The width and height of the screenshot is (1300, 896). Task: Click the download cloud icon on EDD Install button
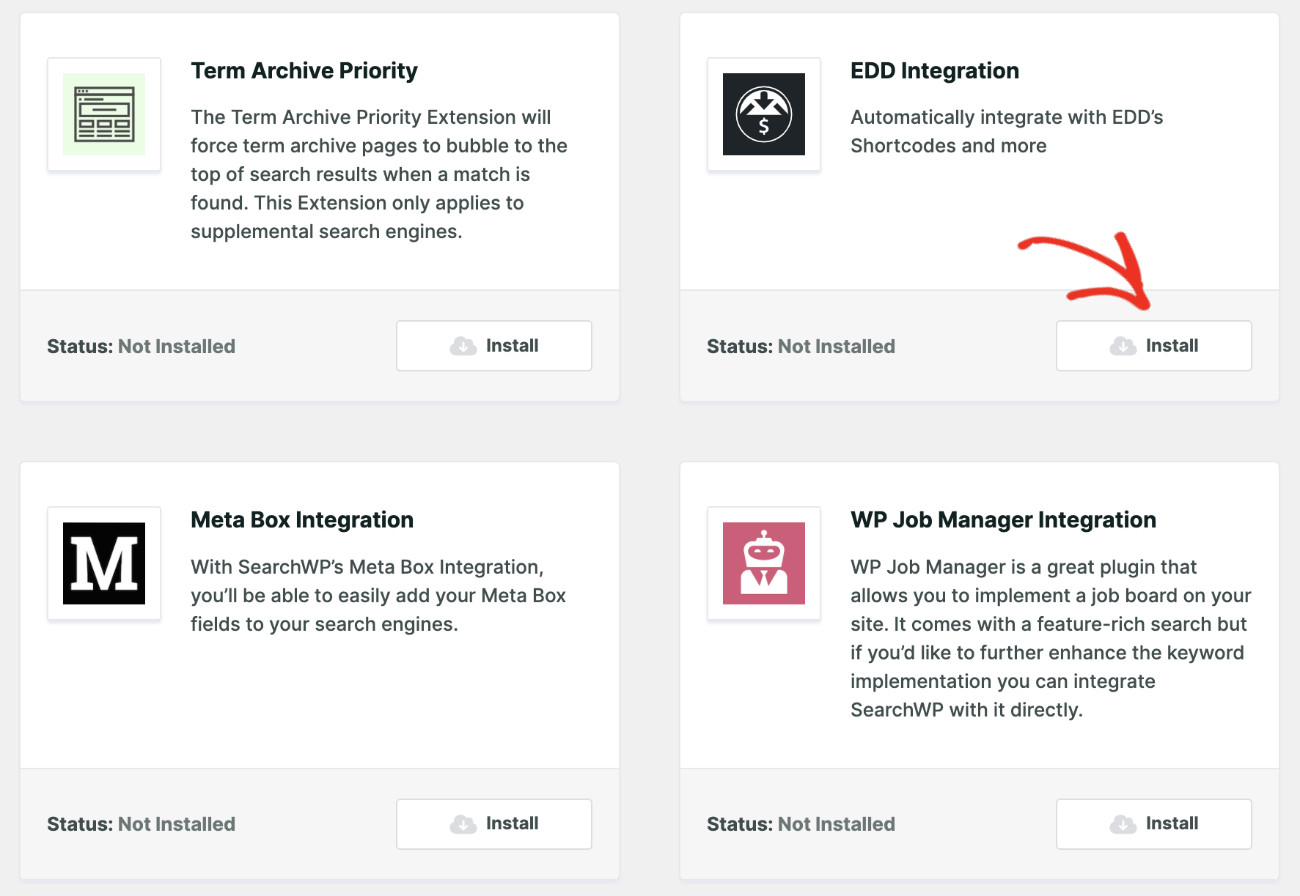click(x=1121, y=345)
